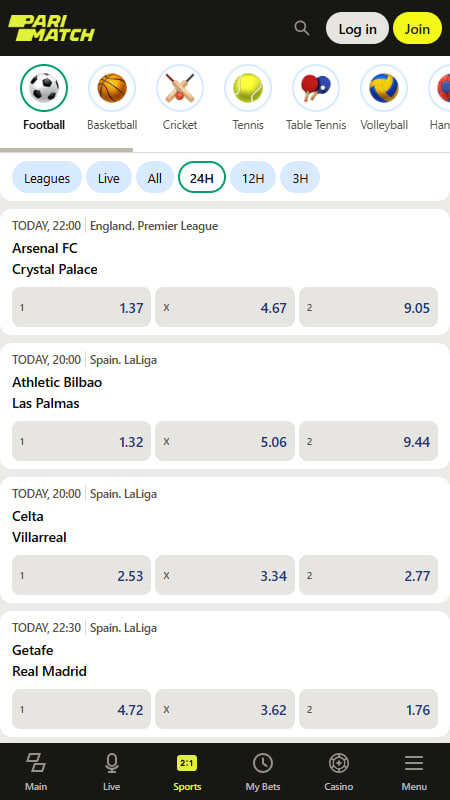Filter matches by 3H
Screen dimensions: 450x800
(300, 177)
